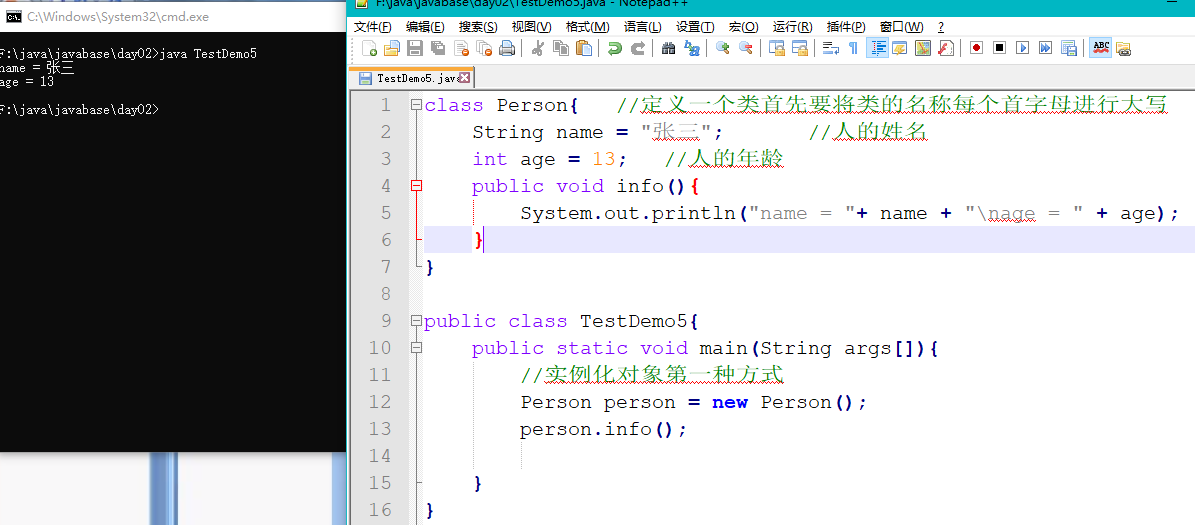Open the 宏(O) menu
The height and width of the screenshot is (525, 1195).
(x=743, y=27)
